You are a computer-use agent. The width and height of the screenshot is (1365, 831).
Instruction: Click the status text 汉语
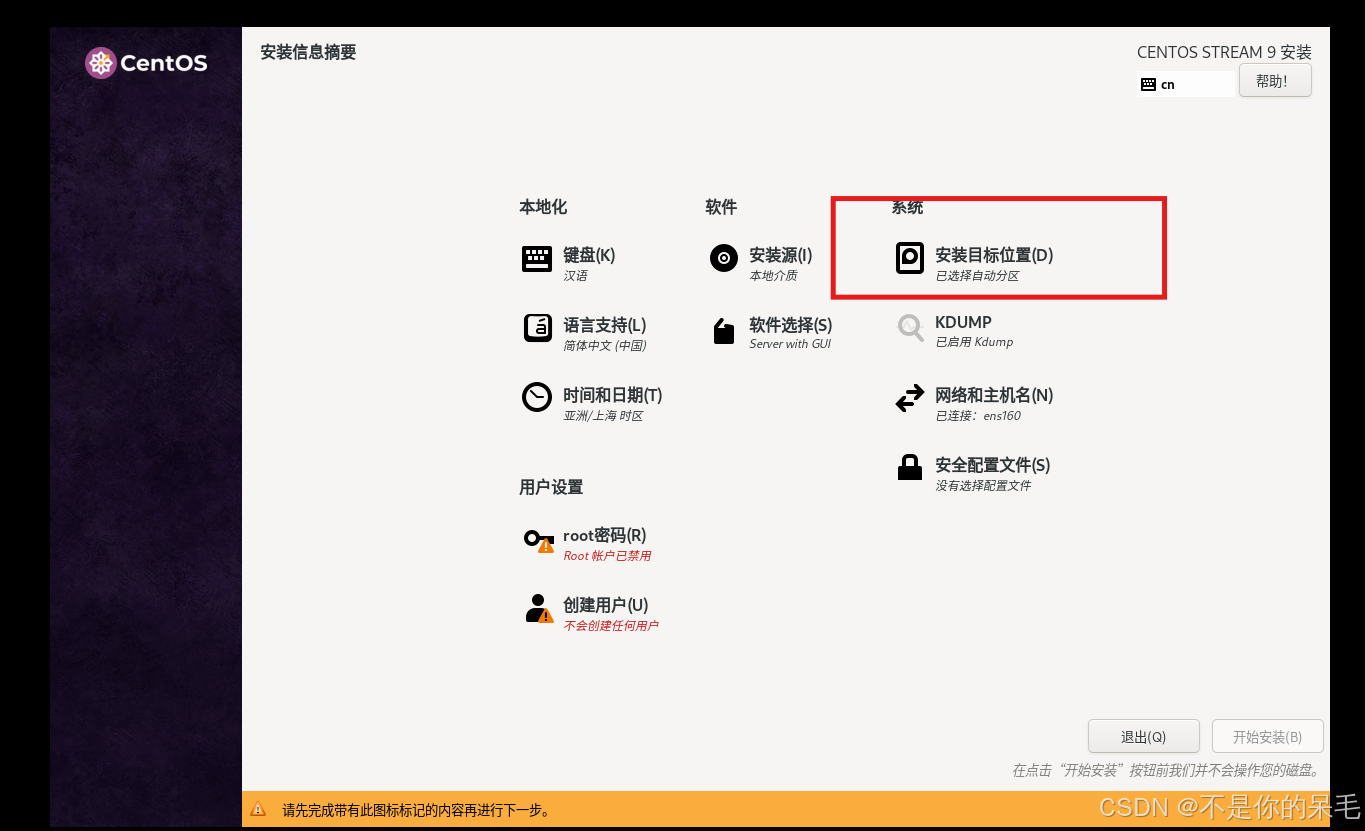point(575,276)
